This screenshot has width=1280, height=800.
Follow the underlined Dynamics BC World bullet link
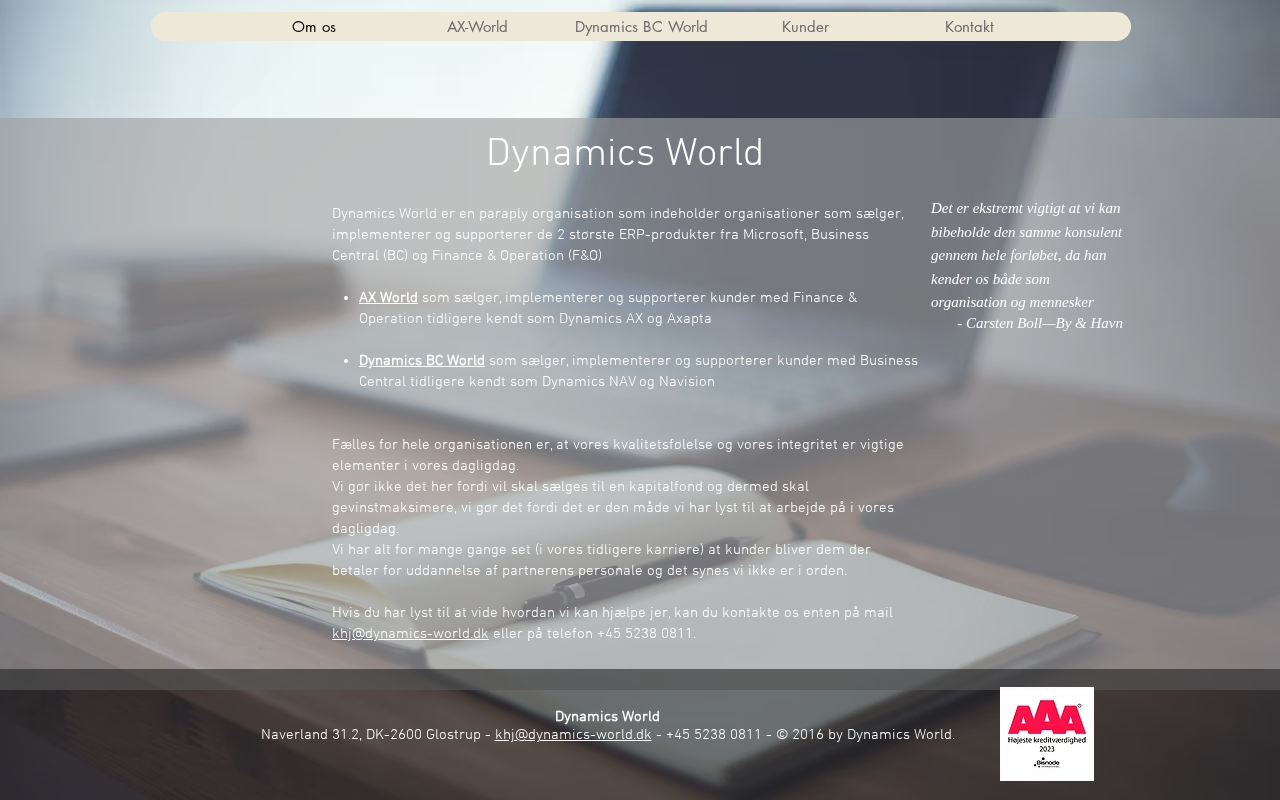point(421,361)
